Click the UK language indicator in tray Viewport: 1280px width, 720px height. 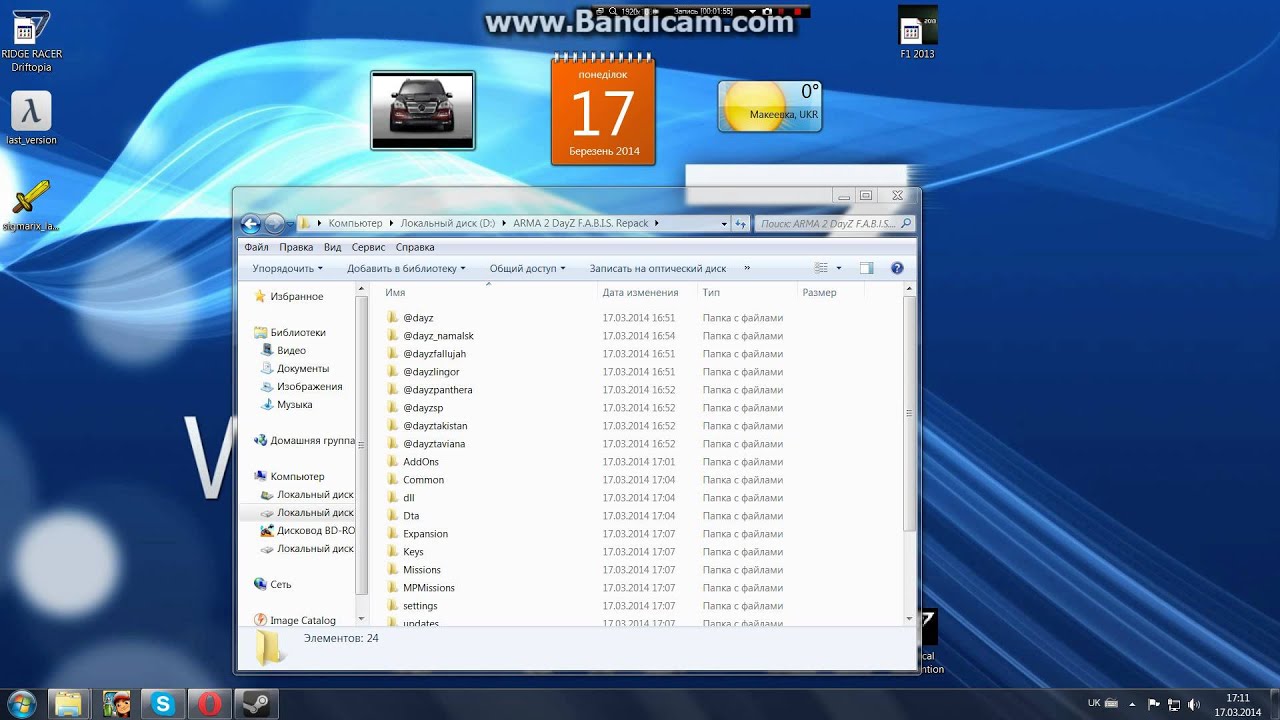tap(1094, 703)
